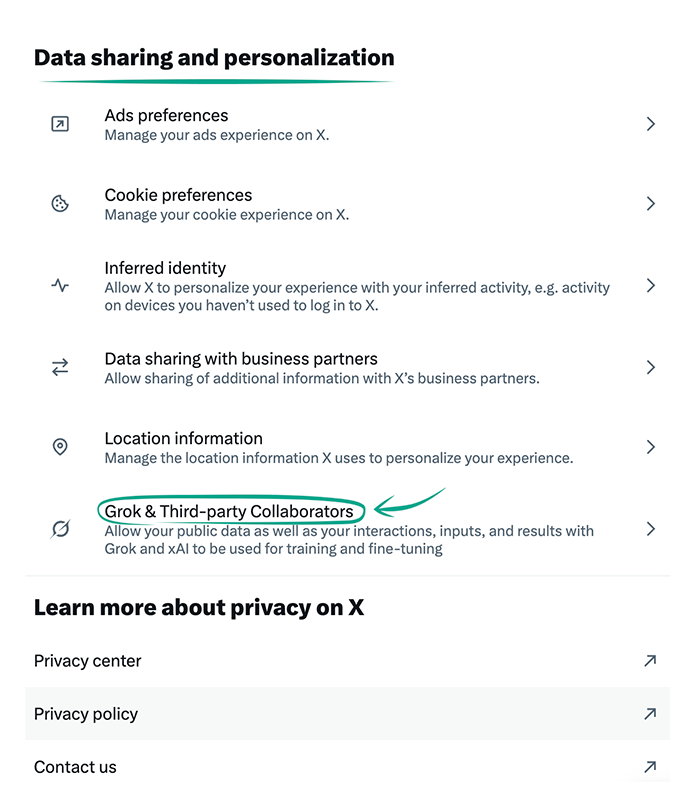Viewport: 700px width, 801px height.
Task: Open Inferred identity via its chevron
Action: click(x=650, y=286)
